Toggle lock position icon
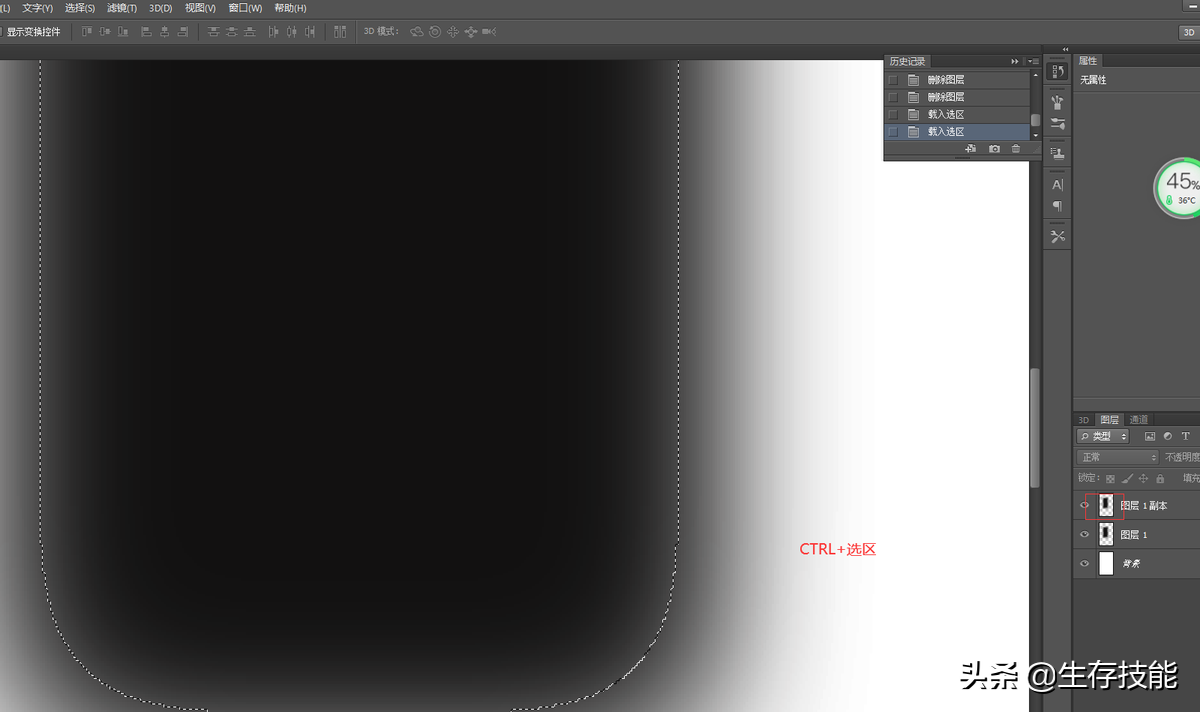Viewport: 1200px width, 712px height. point(1144,479)
